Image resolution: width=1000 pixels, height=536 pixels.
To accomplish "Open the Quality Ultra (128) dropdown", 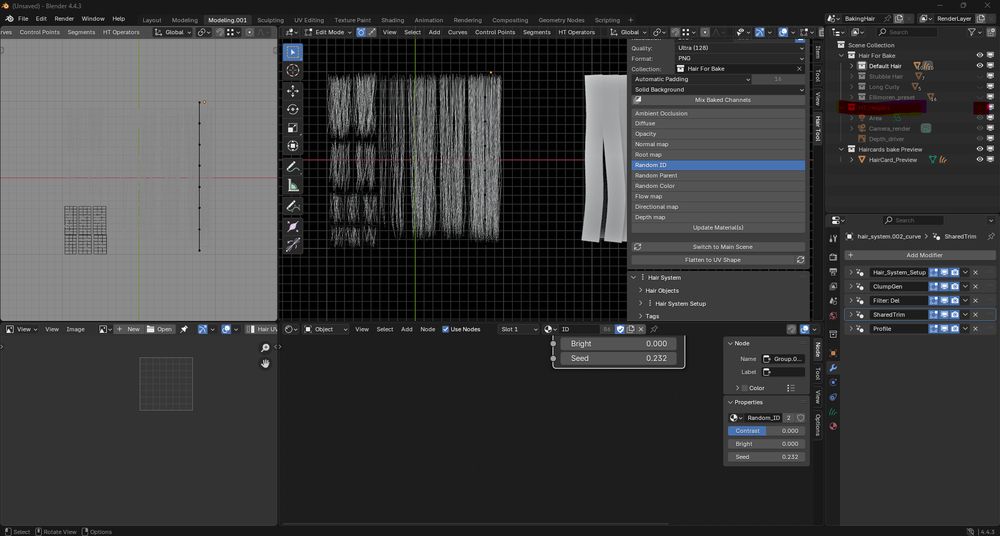I will coord(740,48).
